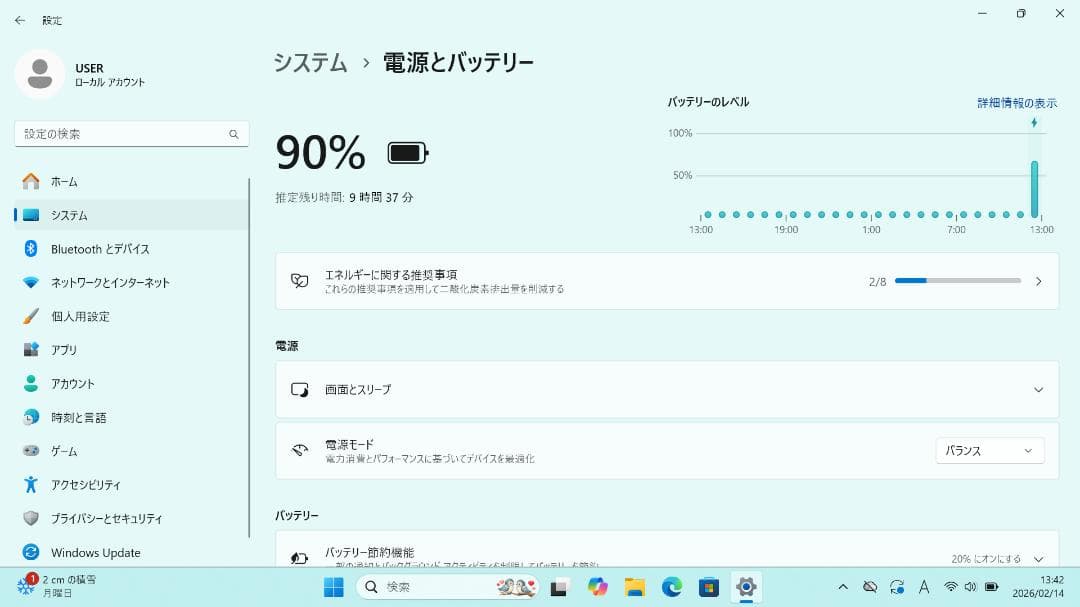Click the 2/8 recommendations progress bar
This screenshot has width=1080, height=607.
956,281
